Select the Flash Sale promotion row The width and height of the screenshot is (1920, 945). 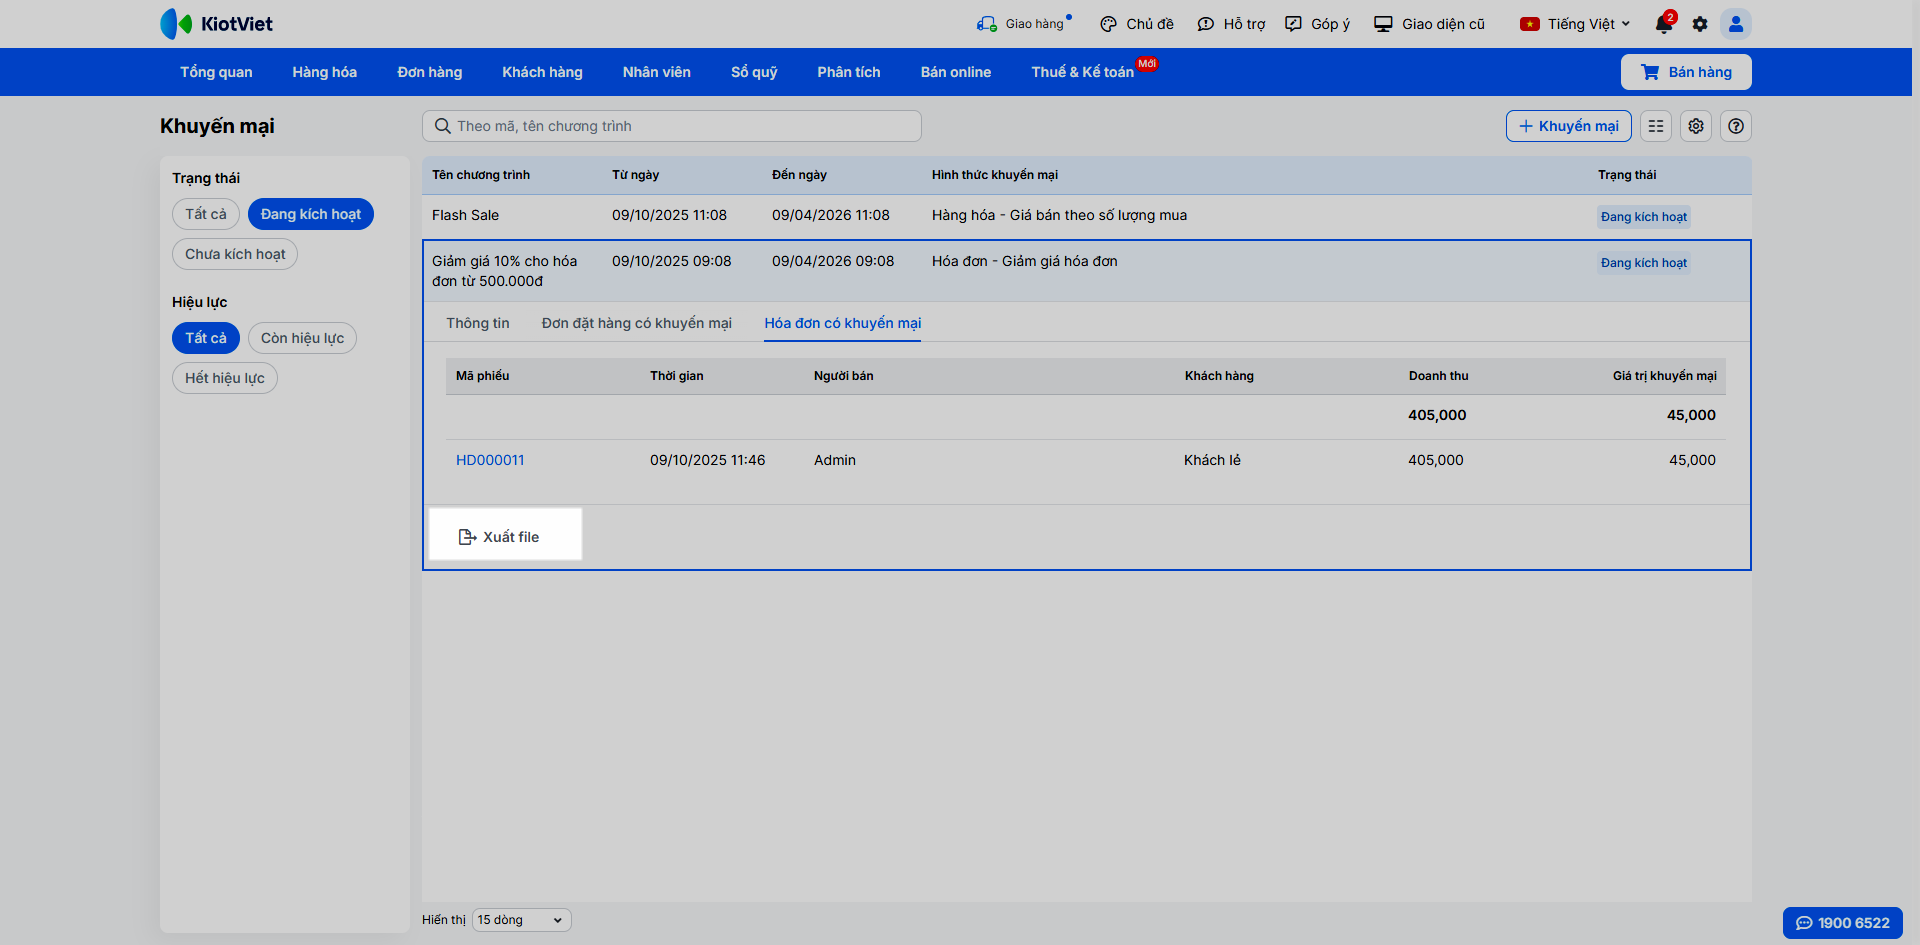pyautogui.click(x=1087, y=216)
